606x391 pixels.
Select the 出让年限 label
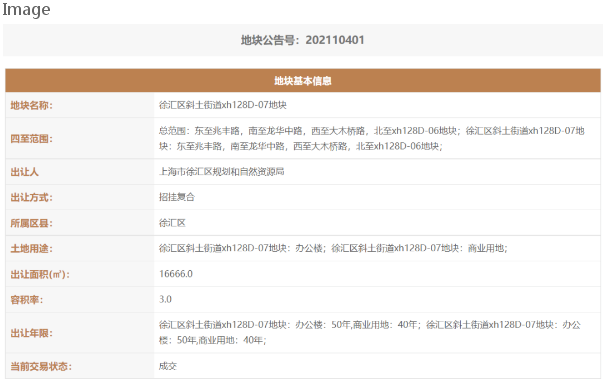31,333
